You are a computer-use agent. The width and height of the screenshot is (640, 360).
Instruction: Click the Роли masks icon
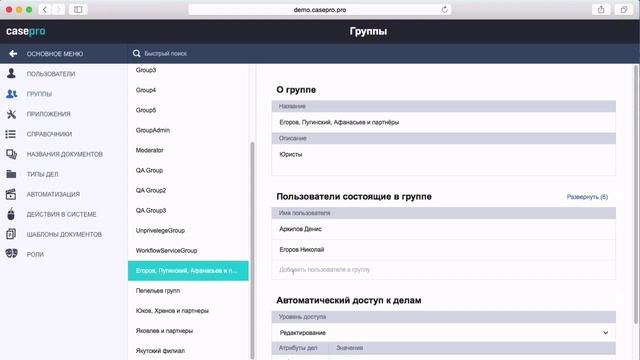pos(11,254)
